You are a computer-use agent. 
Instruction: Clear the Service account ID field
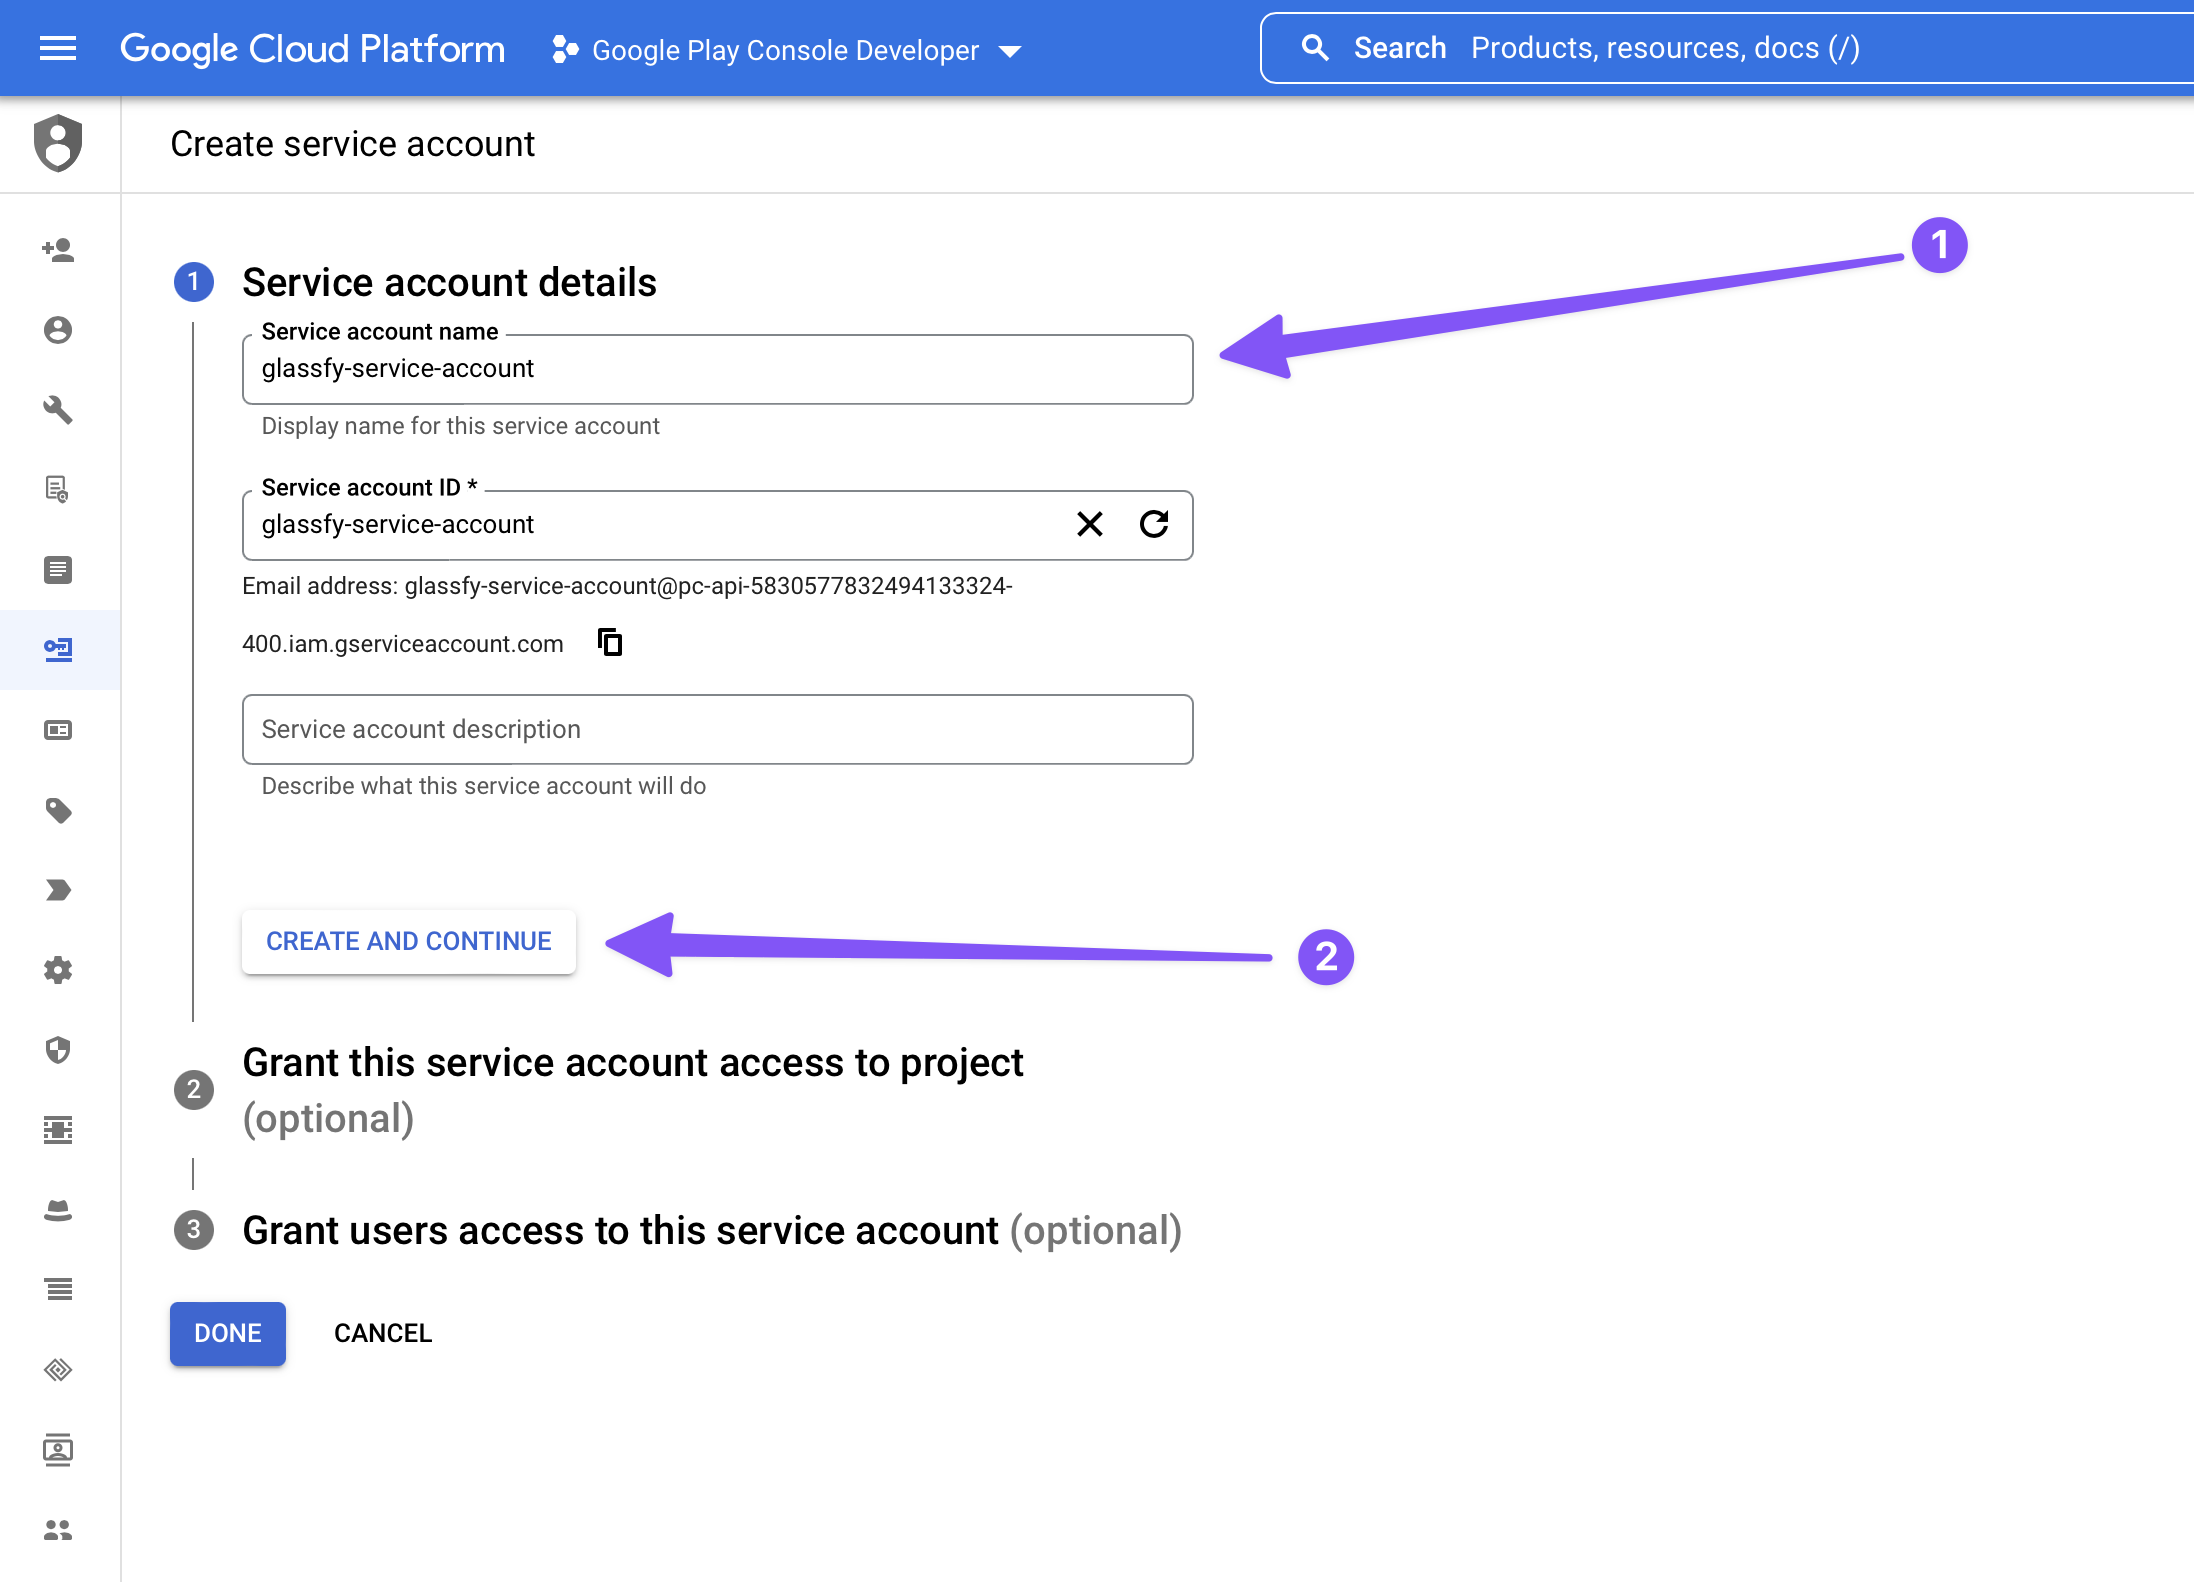pyautogui.click(x=1090, y=524)
